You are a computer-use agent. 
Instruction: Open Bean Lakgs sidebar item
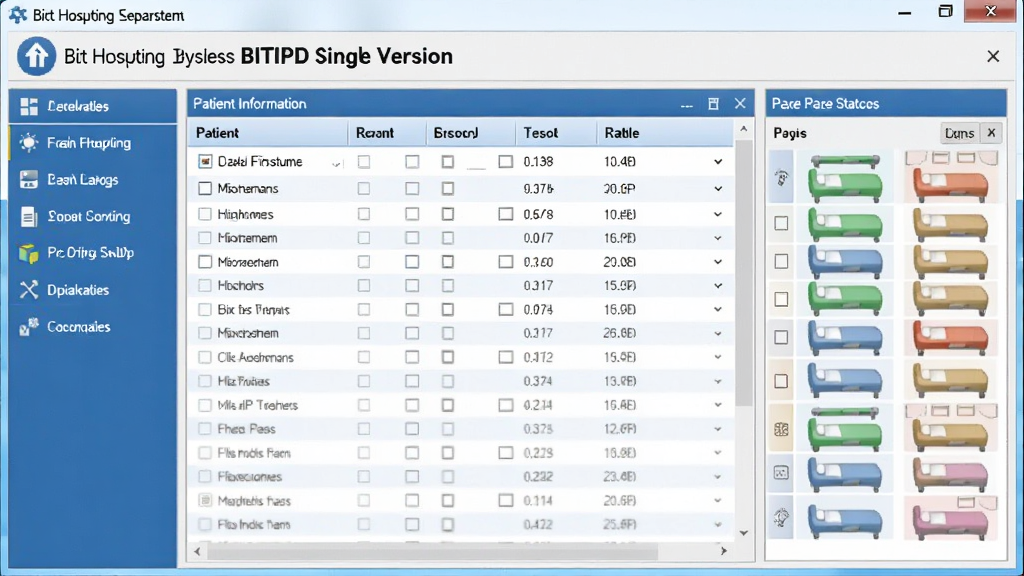point(93,180)
